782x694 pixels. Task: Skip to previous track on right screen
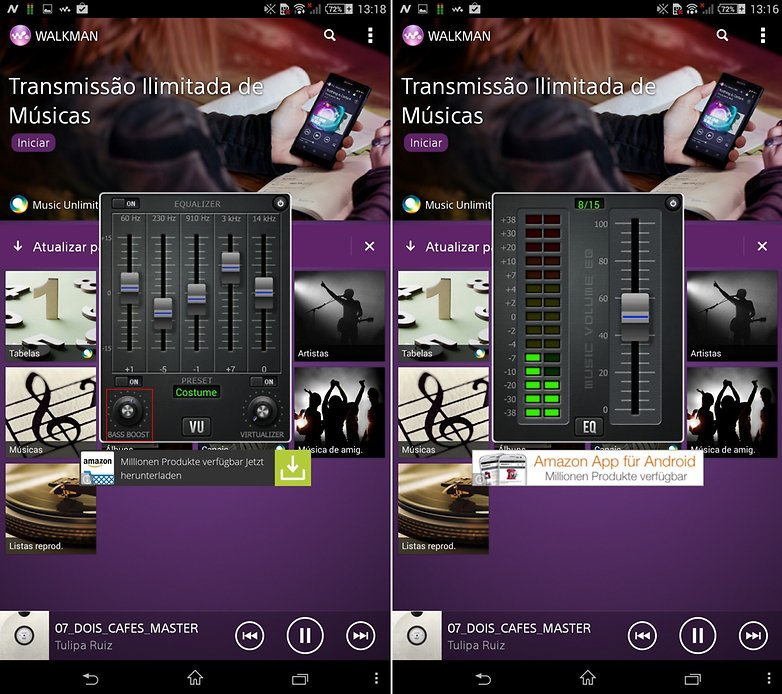point(642,636)
